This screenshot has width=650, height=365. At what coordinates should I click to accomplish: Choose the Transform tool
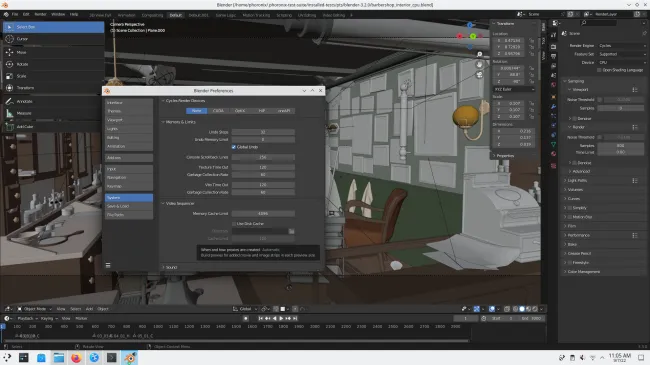pyautogui.click(x=53, y=88)
